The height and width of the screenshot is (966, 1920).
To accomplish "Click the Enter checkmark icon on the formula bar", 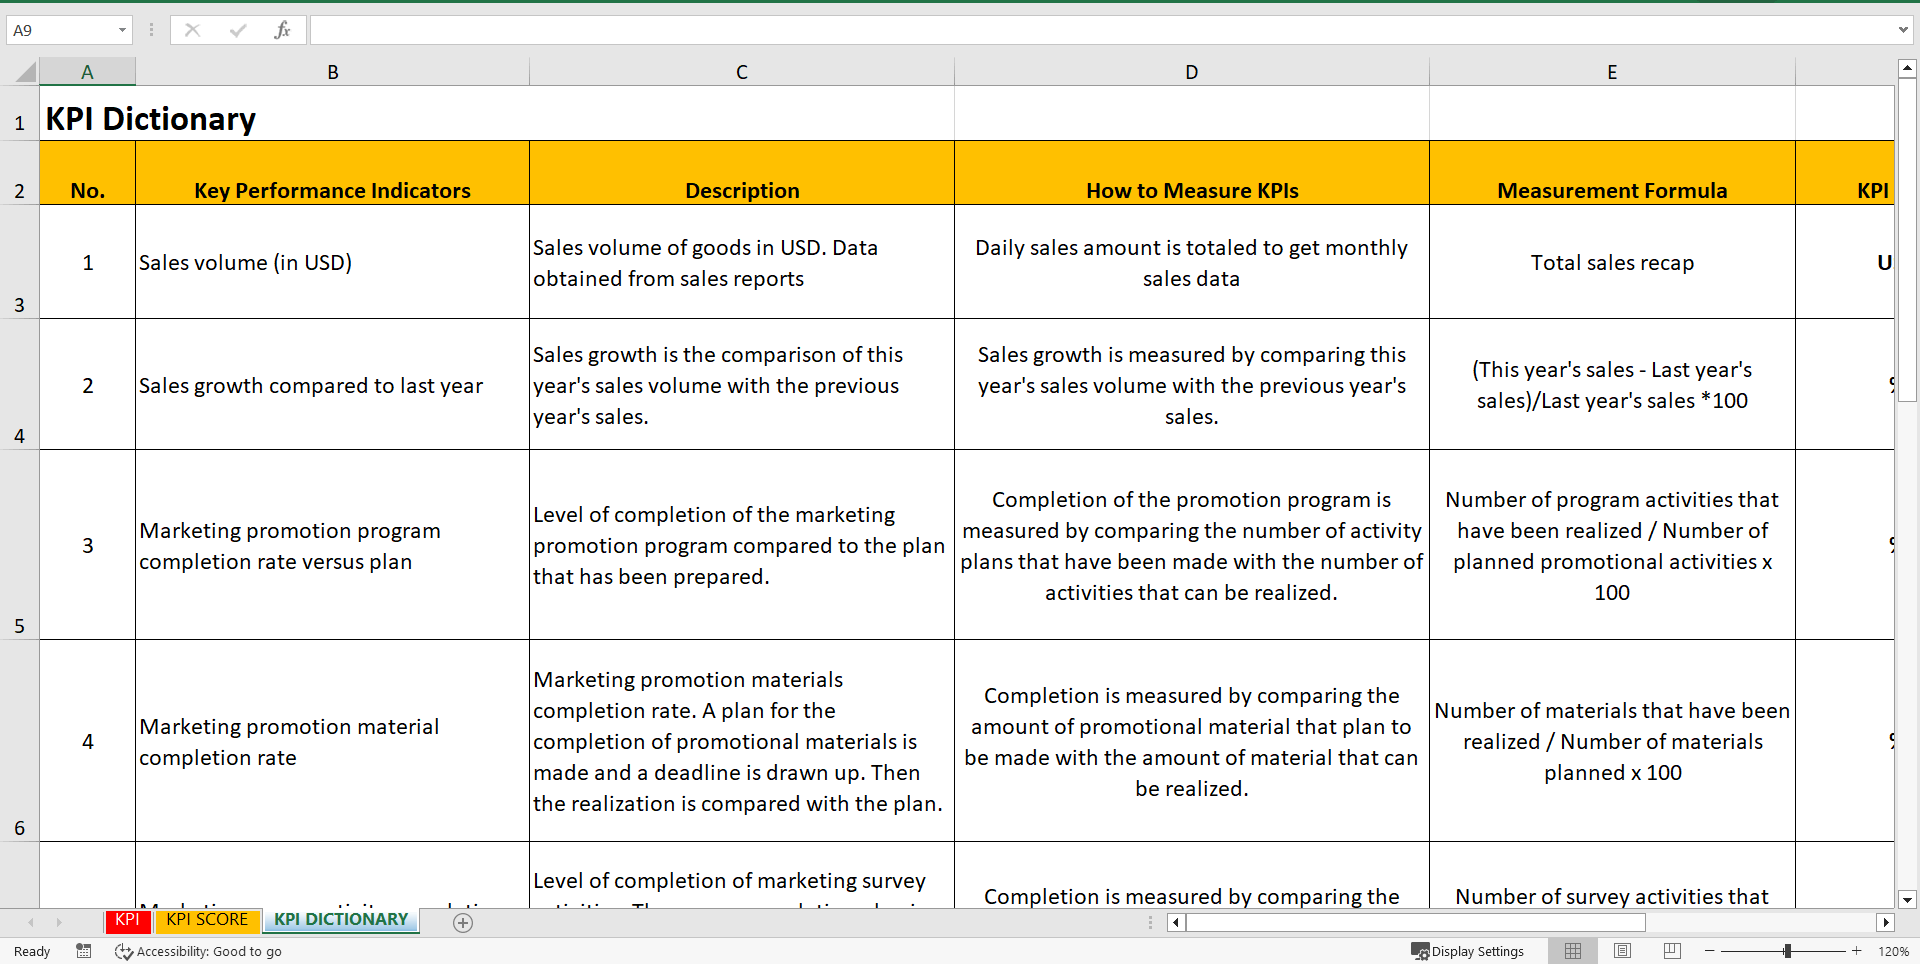I will (238, 30).
